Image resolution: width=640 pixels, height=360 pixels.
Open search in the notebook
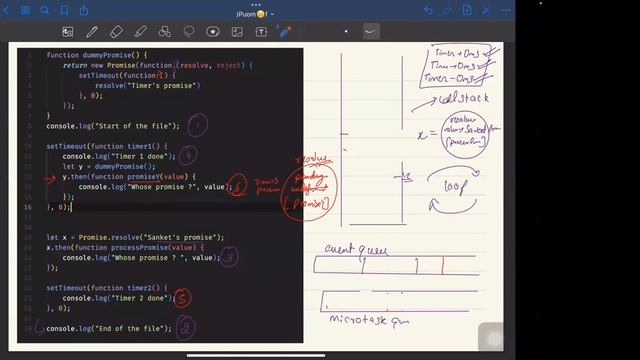pos(45,11)
